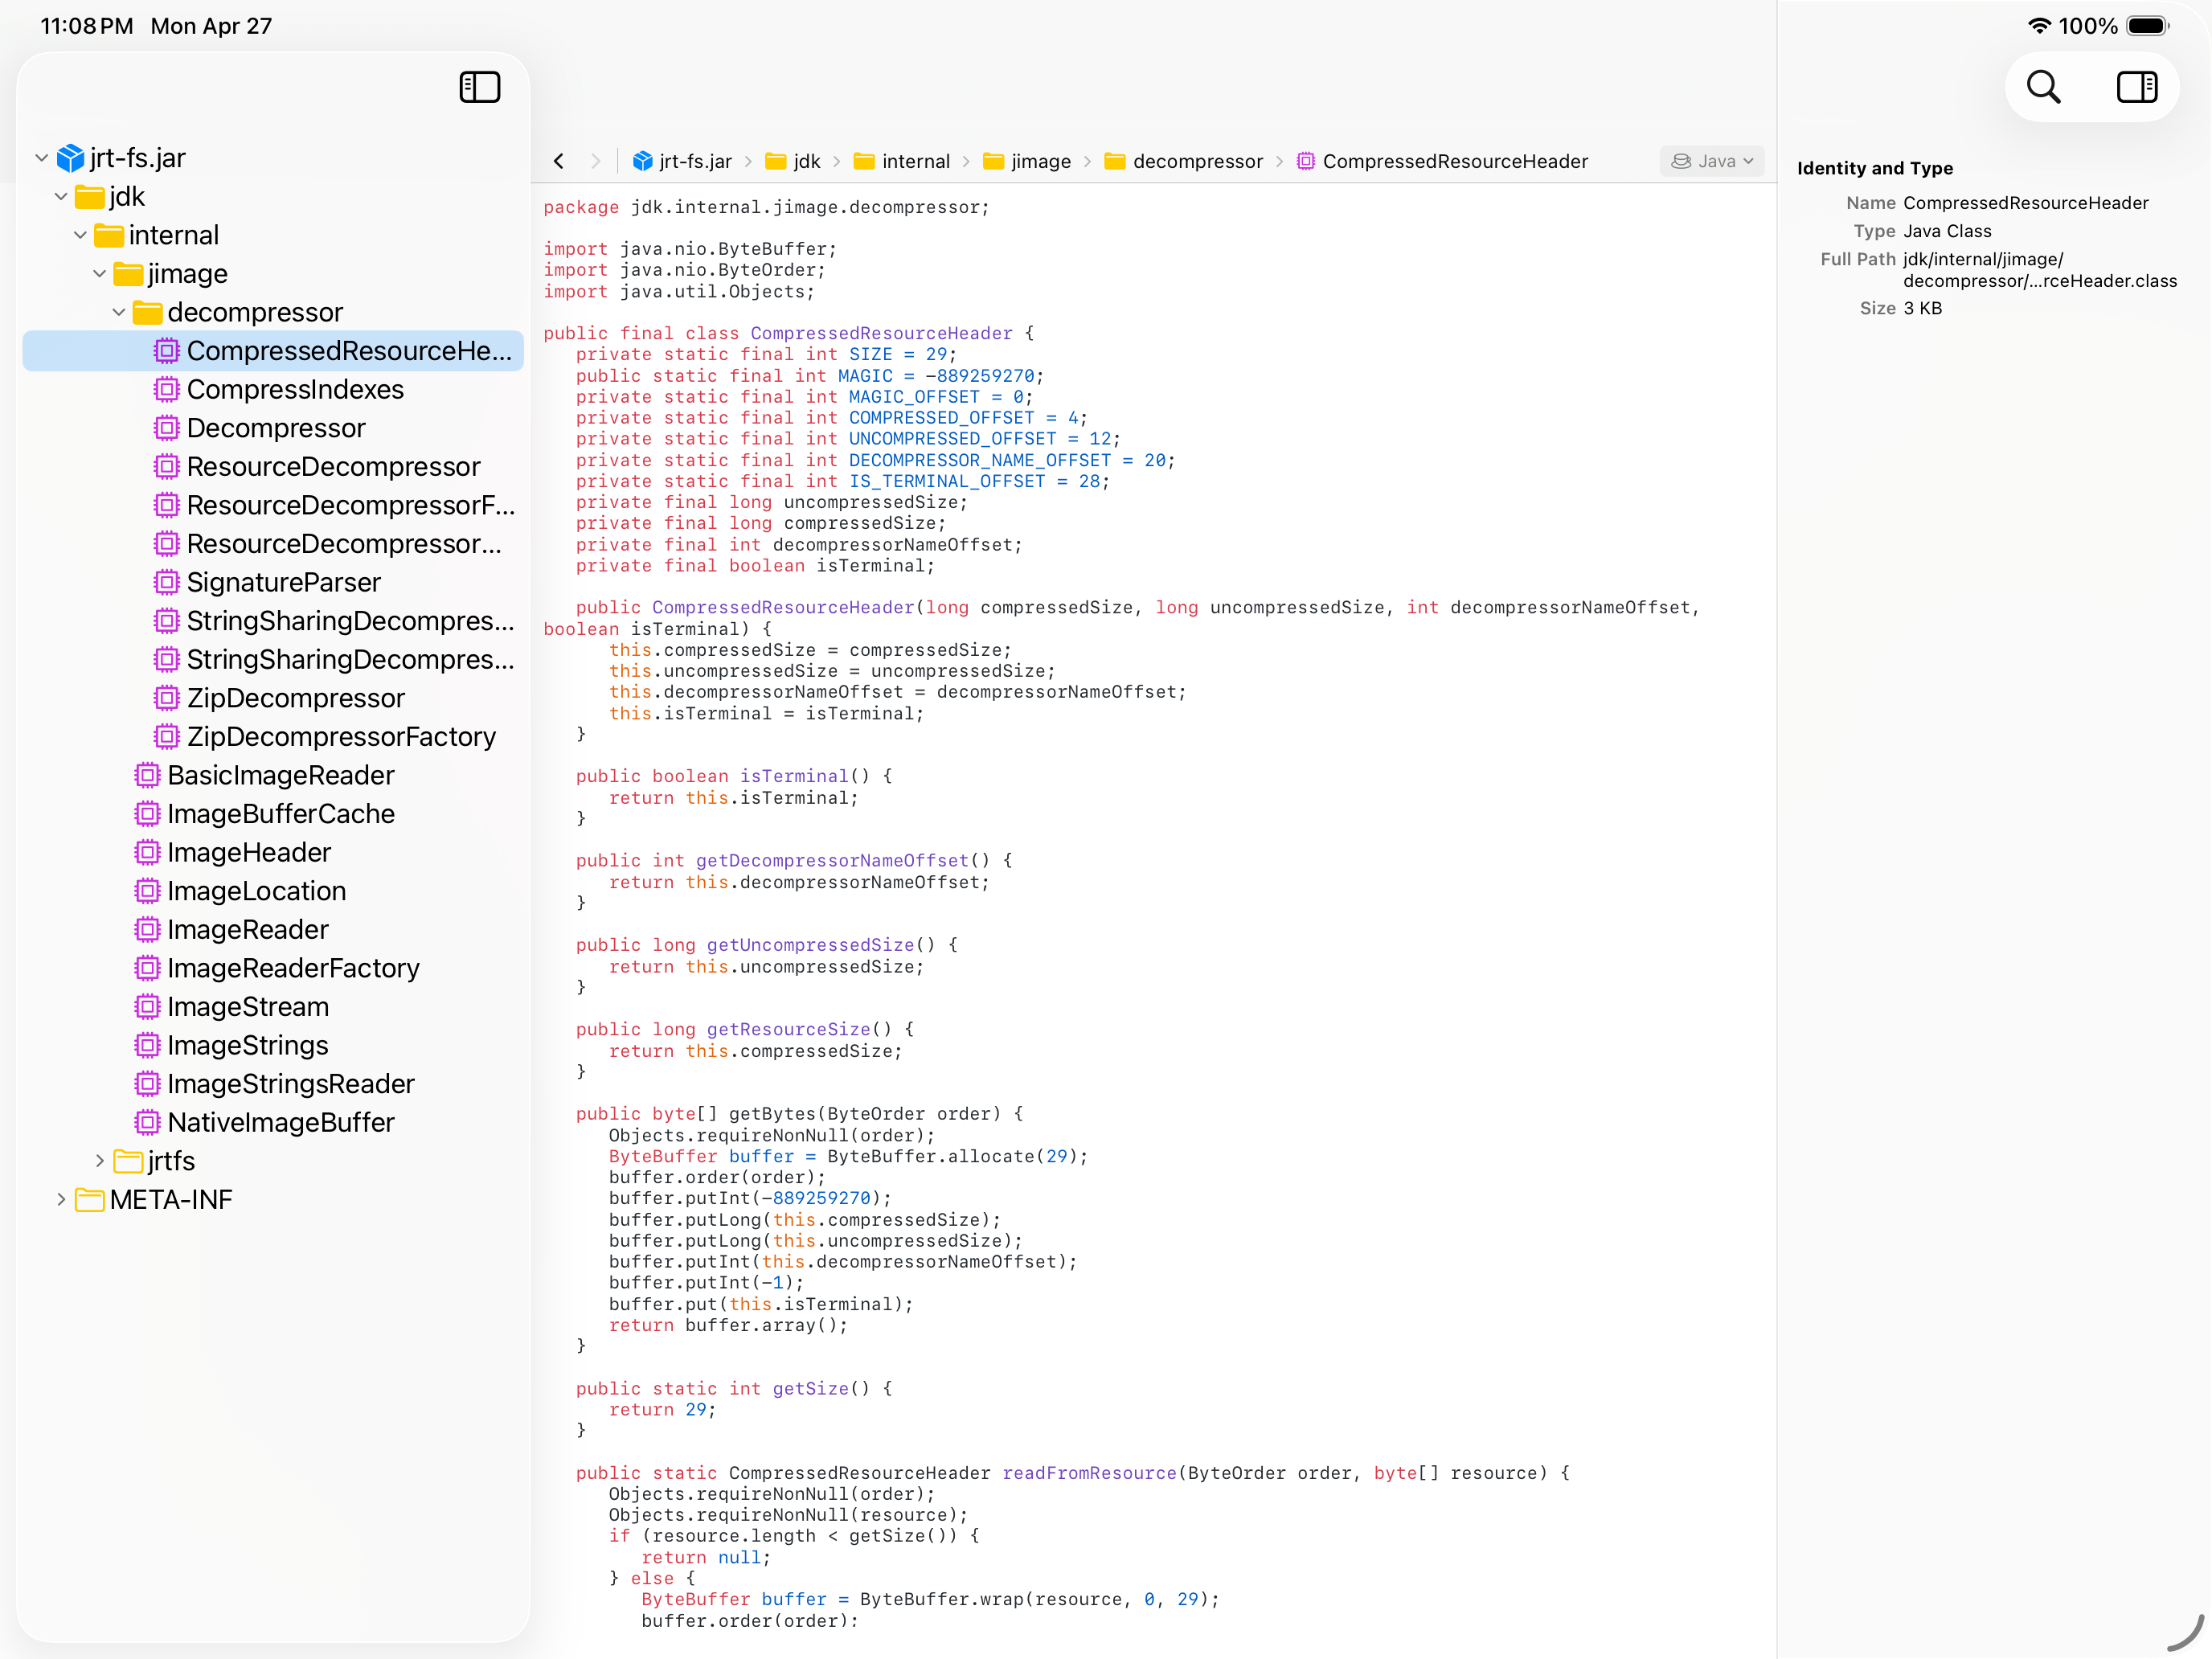Go forward with the right chevron
The image size is (2212, 1659).
point(596,161)
